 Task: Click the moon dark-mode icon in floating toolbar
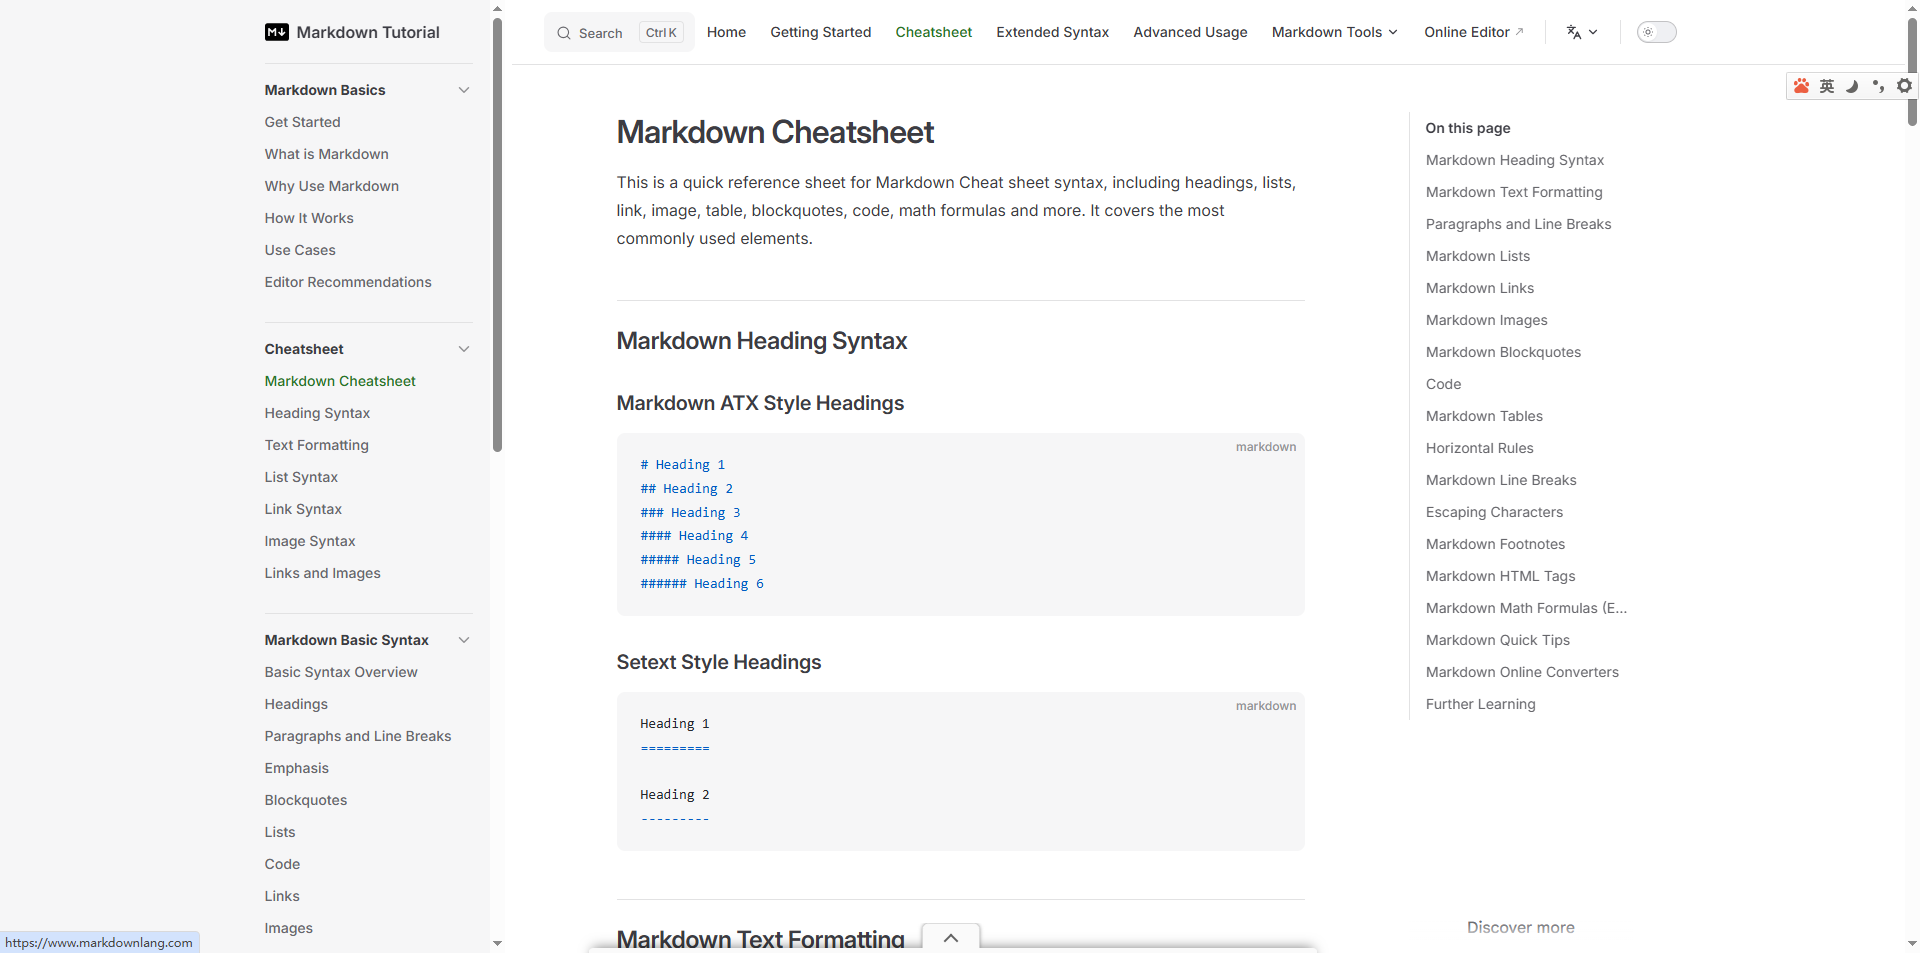pyautogui.click(x=1853, y=86)
